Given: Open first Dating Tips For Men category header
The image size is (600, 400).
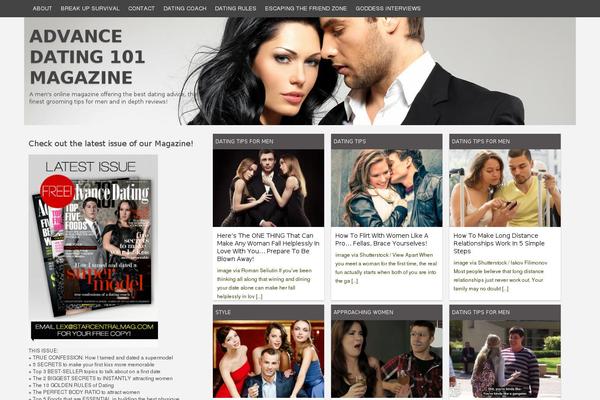Looking at the screenshot, I should pos(268,141).
